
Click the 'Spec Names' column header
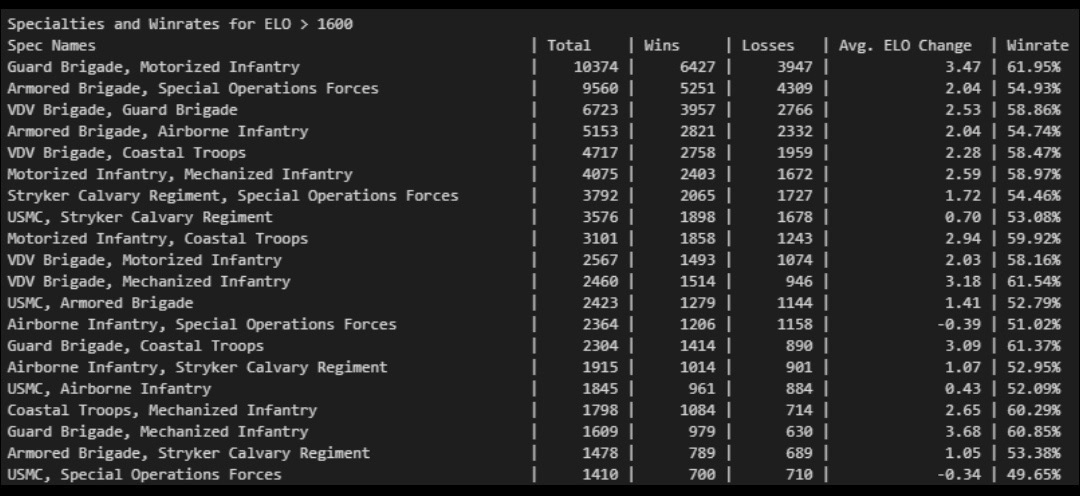point(52,45)
